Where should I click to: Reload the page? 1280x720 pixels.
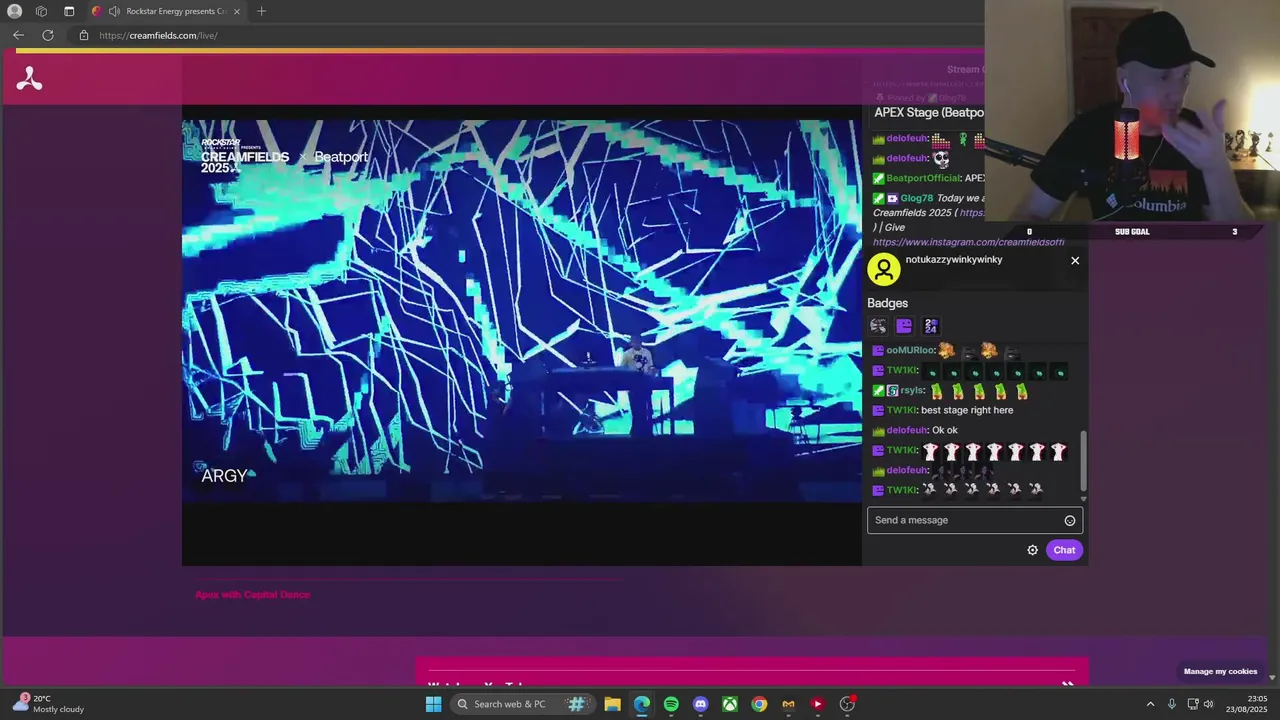click(x=47, y=35)
